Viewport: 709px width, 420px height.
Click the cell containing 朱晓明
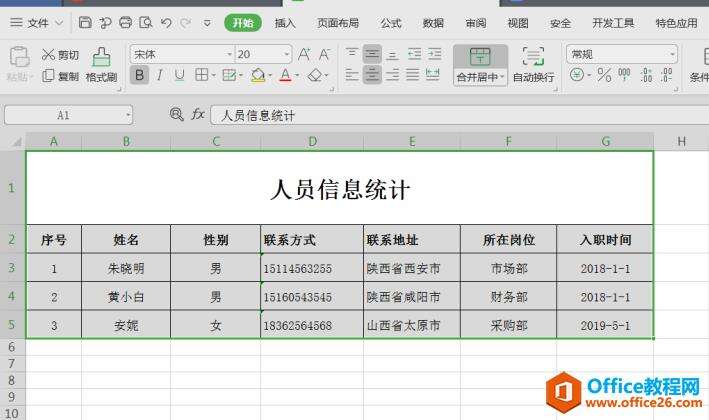[126, 268]
